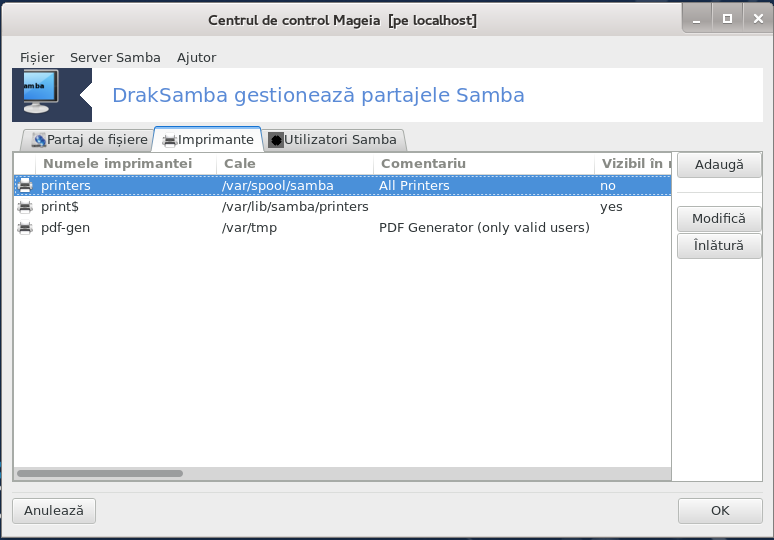Close the Centrul de control Mageia window
The height and width of the screenshot is (540, 774).
pyautogui.click(x=758, y=19)
